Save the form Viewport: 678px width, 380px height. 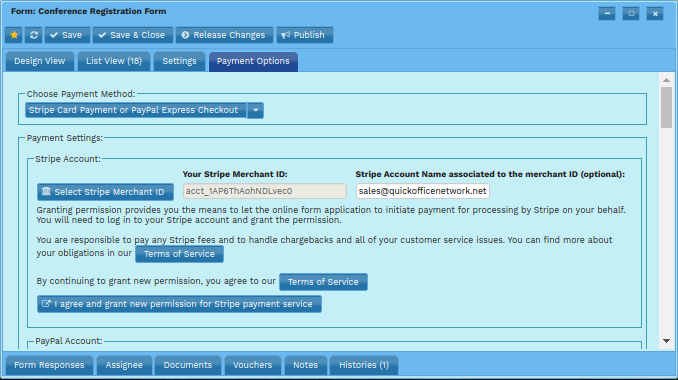click(x=67, y=35)
